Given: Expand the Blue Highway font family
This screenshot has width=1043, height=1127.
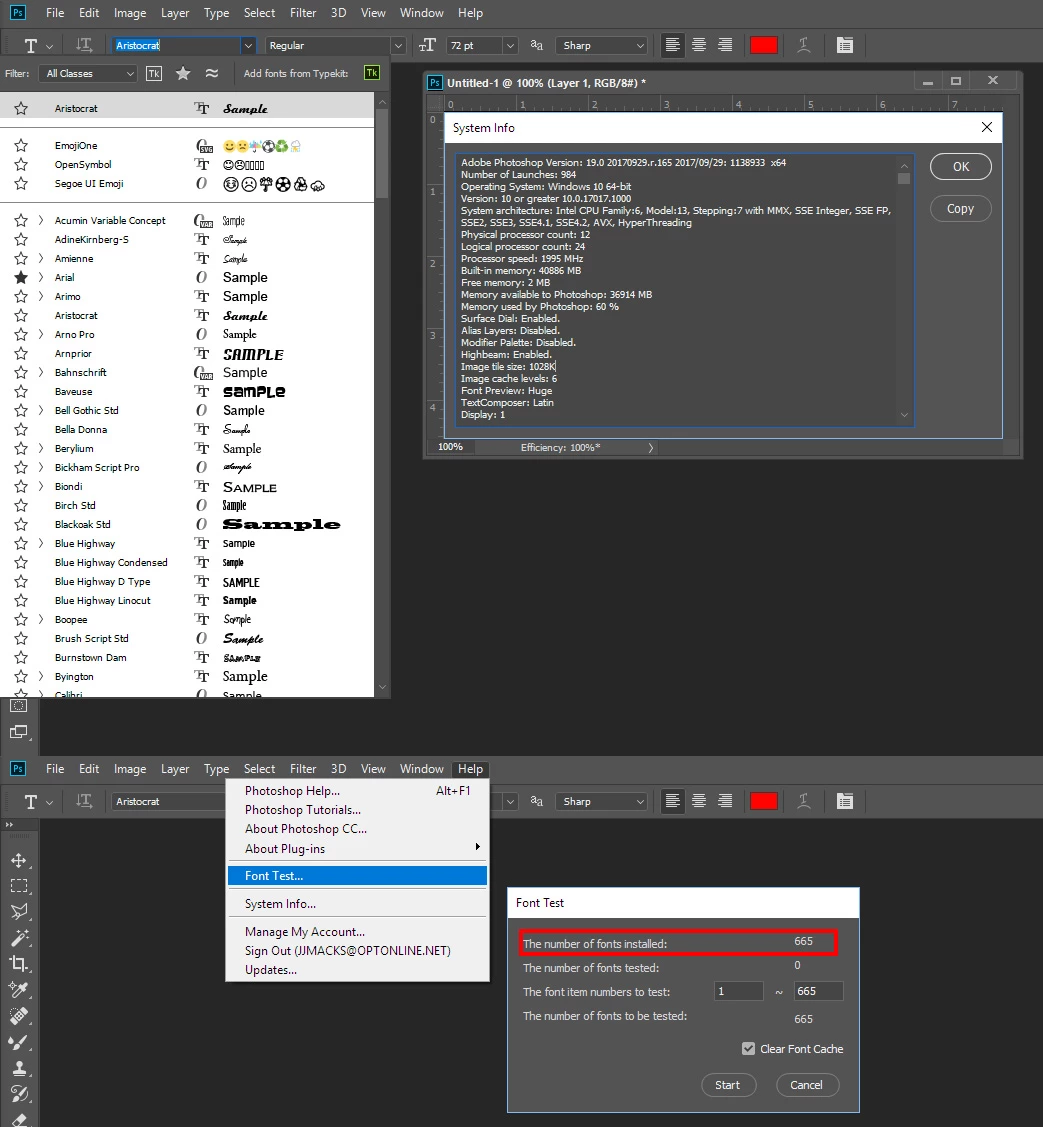Looking at the screenshot, I should click(41, 544).
